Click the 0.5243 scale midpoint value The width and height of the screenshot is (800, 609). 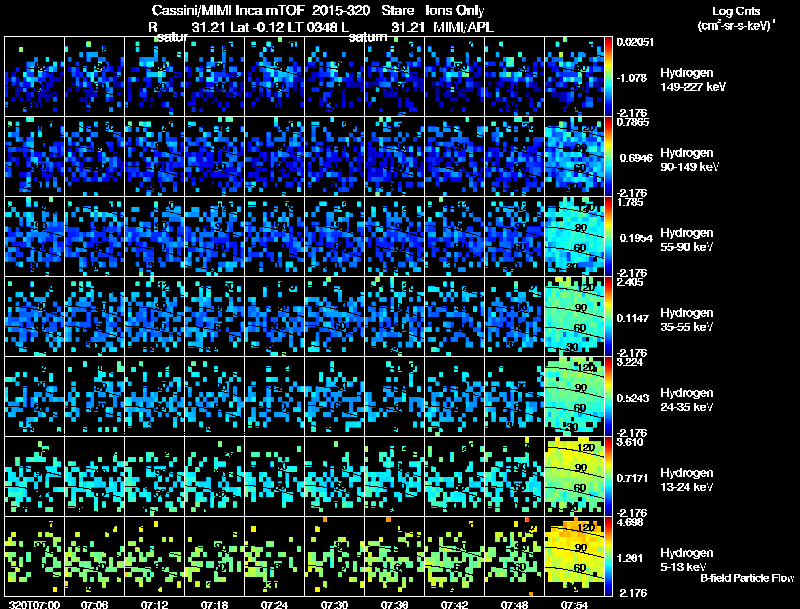[x=633, y=398]
